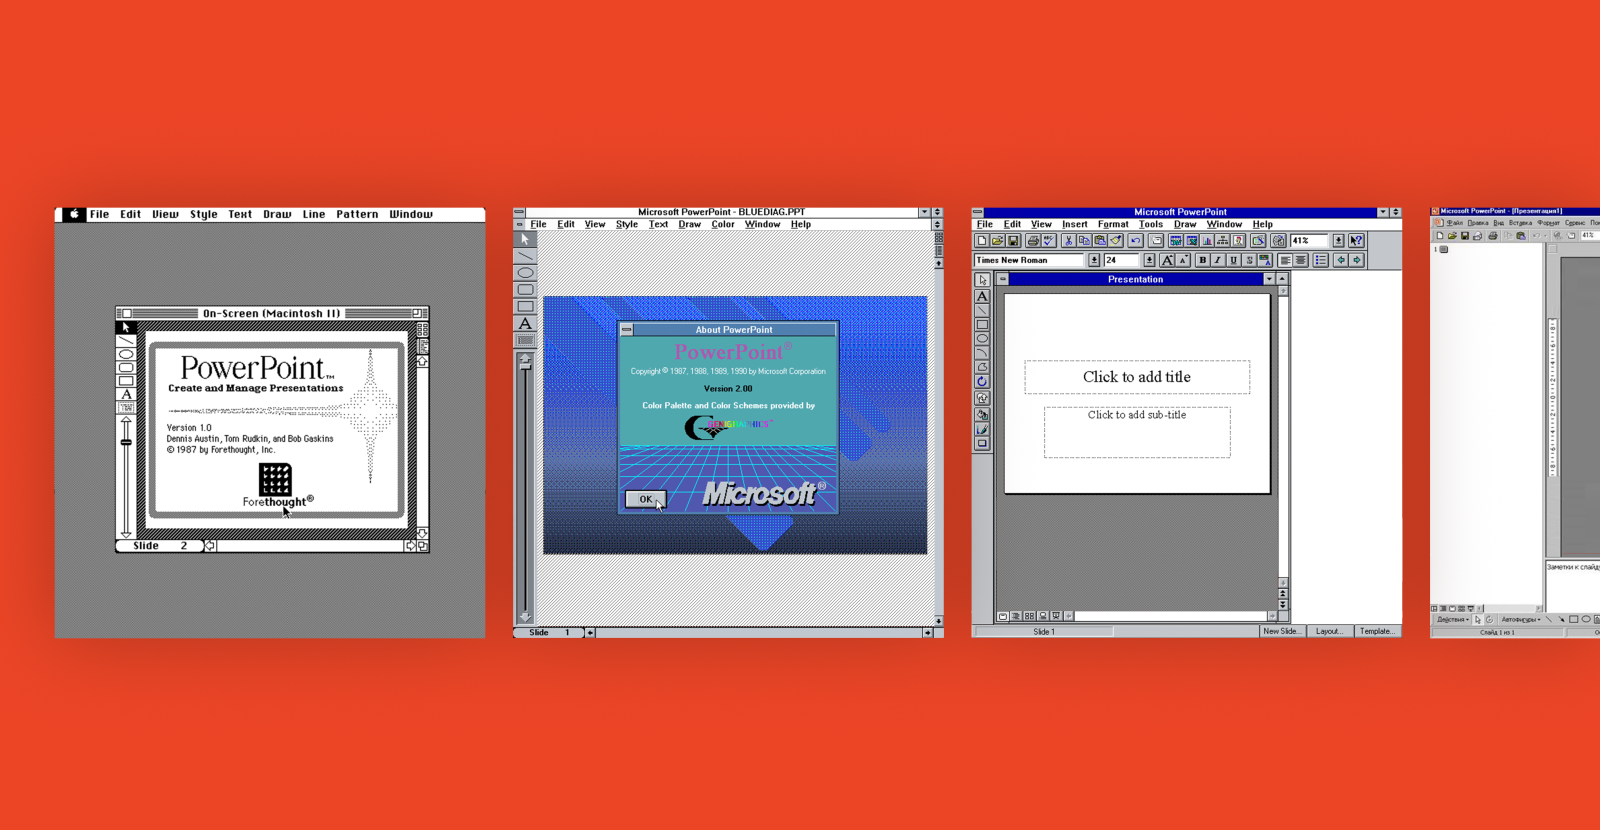Open Color menu in BLUEDIAG.PPT window
Image resolution: width=1600 pixels, height=830 pixels.
(723, 224)
